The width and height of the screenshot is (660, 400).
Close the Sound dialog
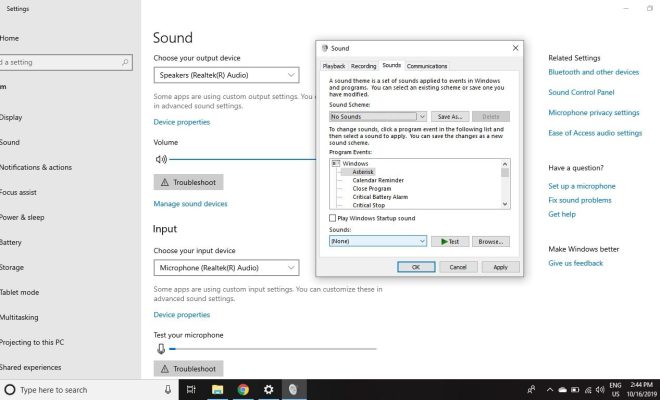coord(515,48)
